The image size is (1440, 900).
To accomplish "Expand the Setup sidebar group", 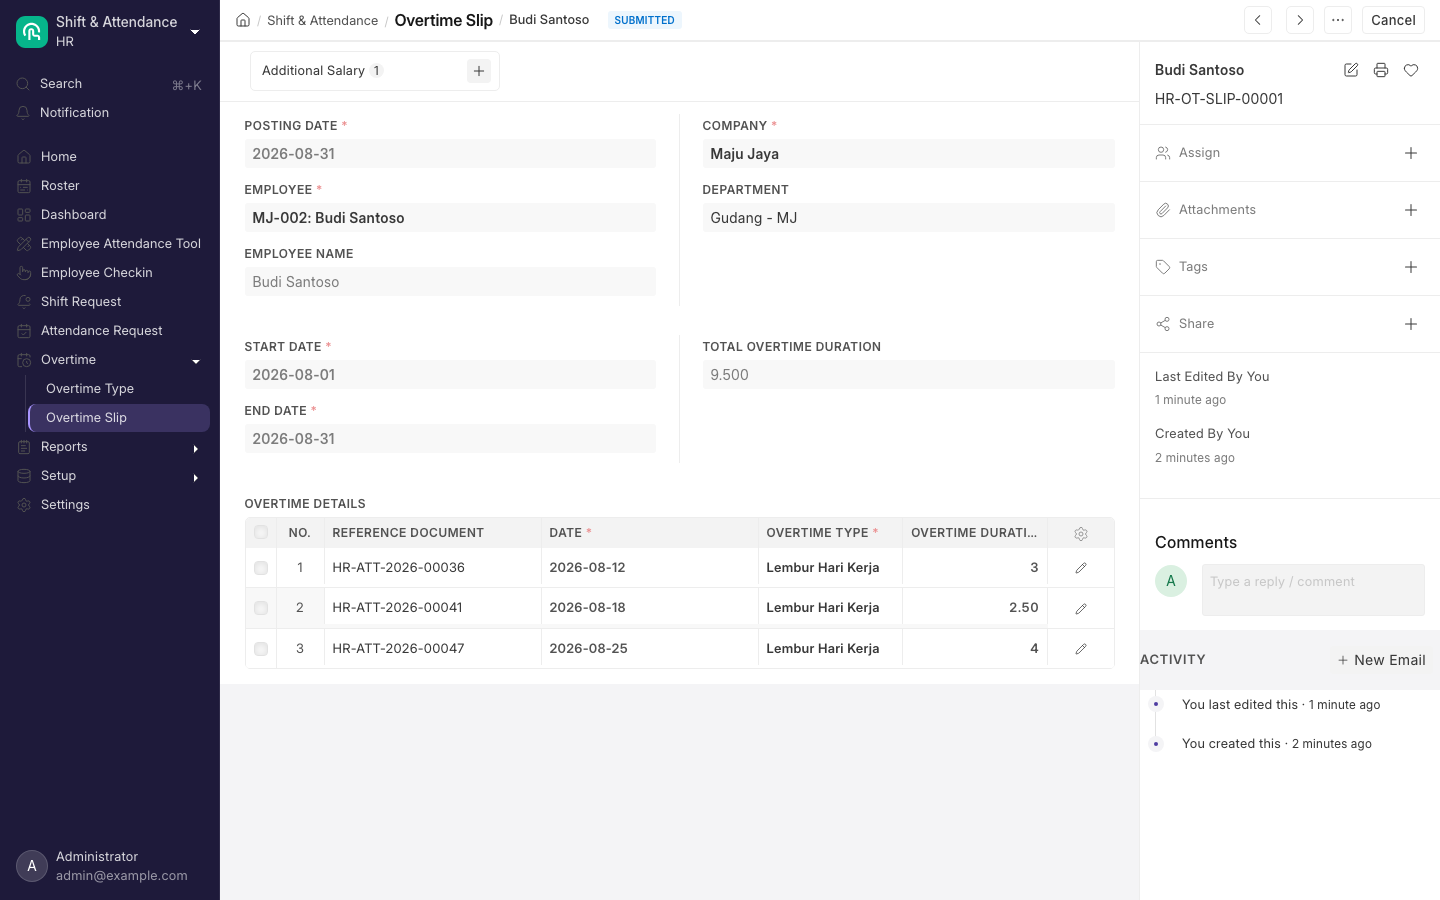I will click(196, 477).
